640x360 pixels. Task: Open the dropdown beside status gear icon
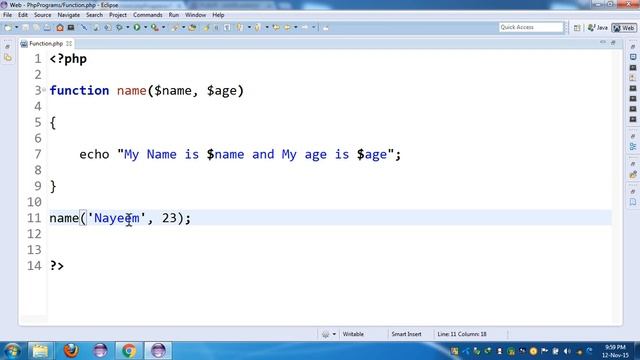[x=334, y=334]
